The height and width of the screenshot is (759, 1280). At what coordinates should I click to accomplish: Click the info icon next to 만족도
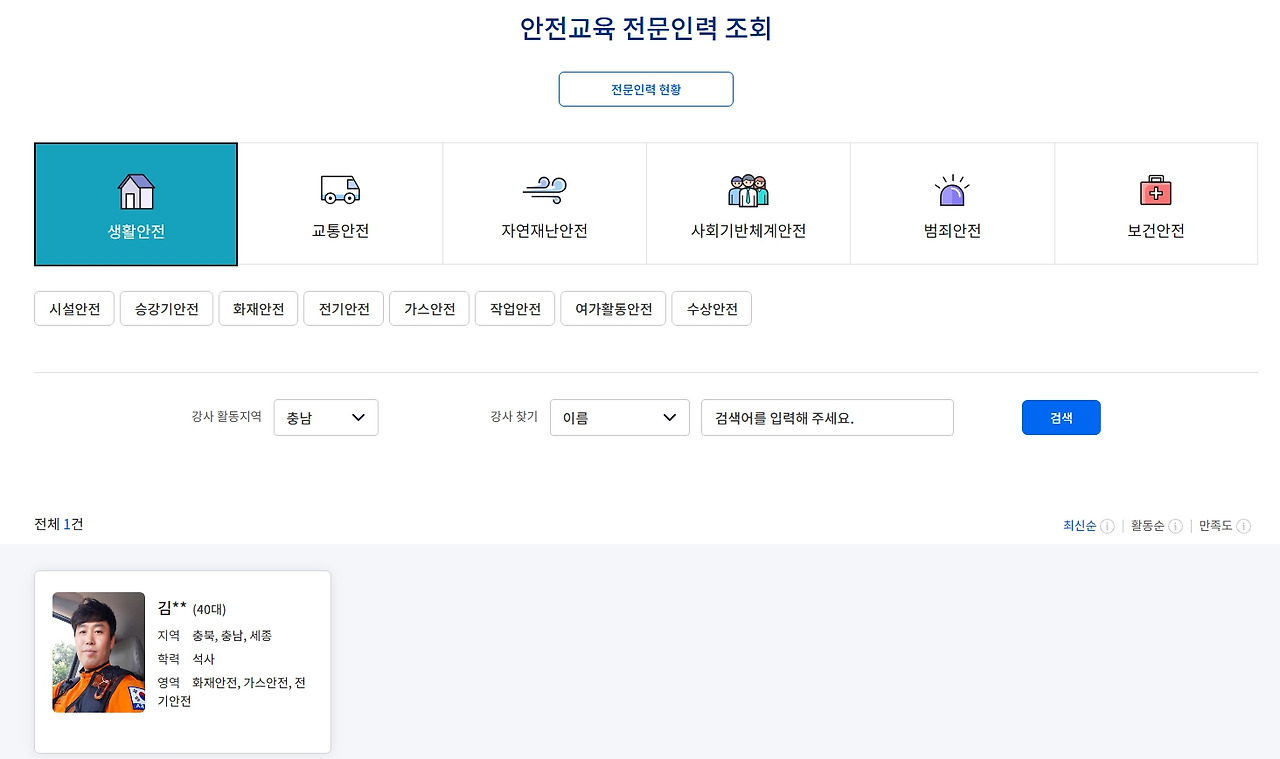(1243, 526)
